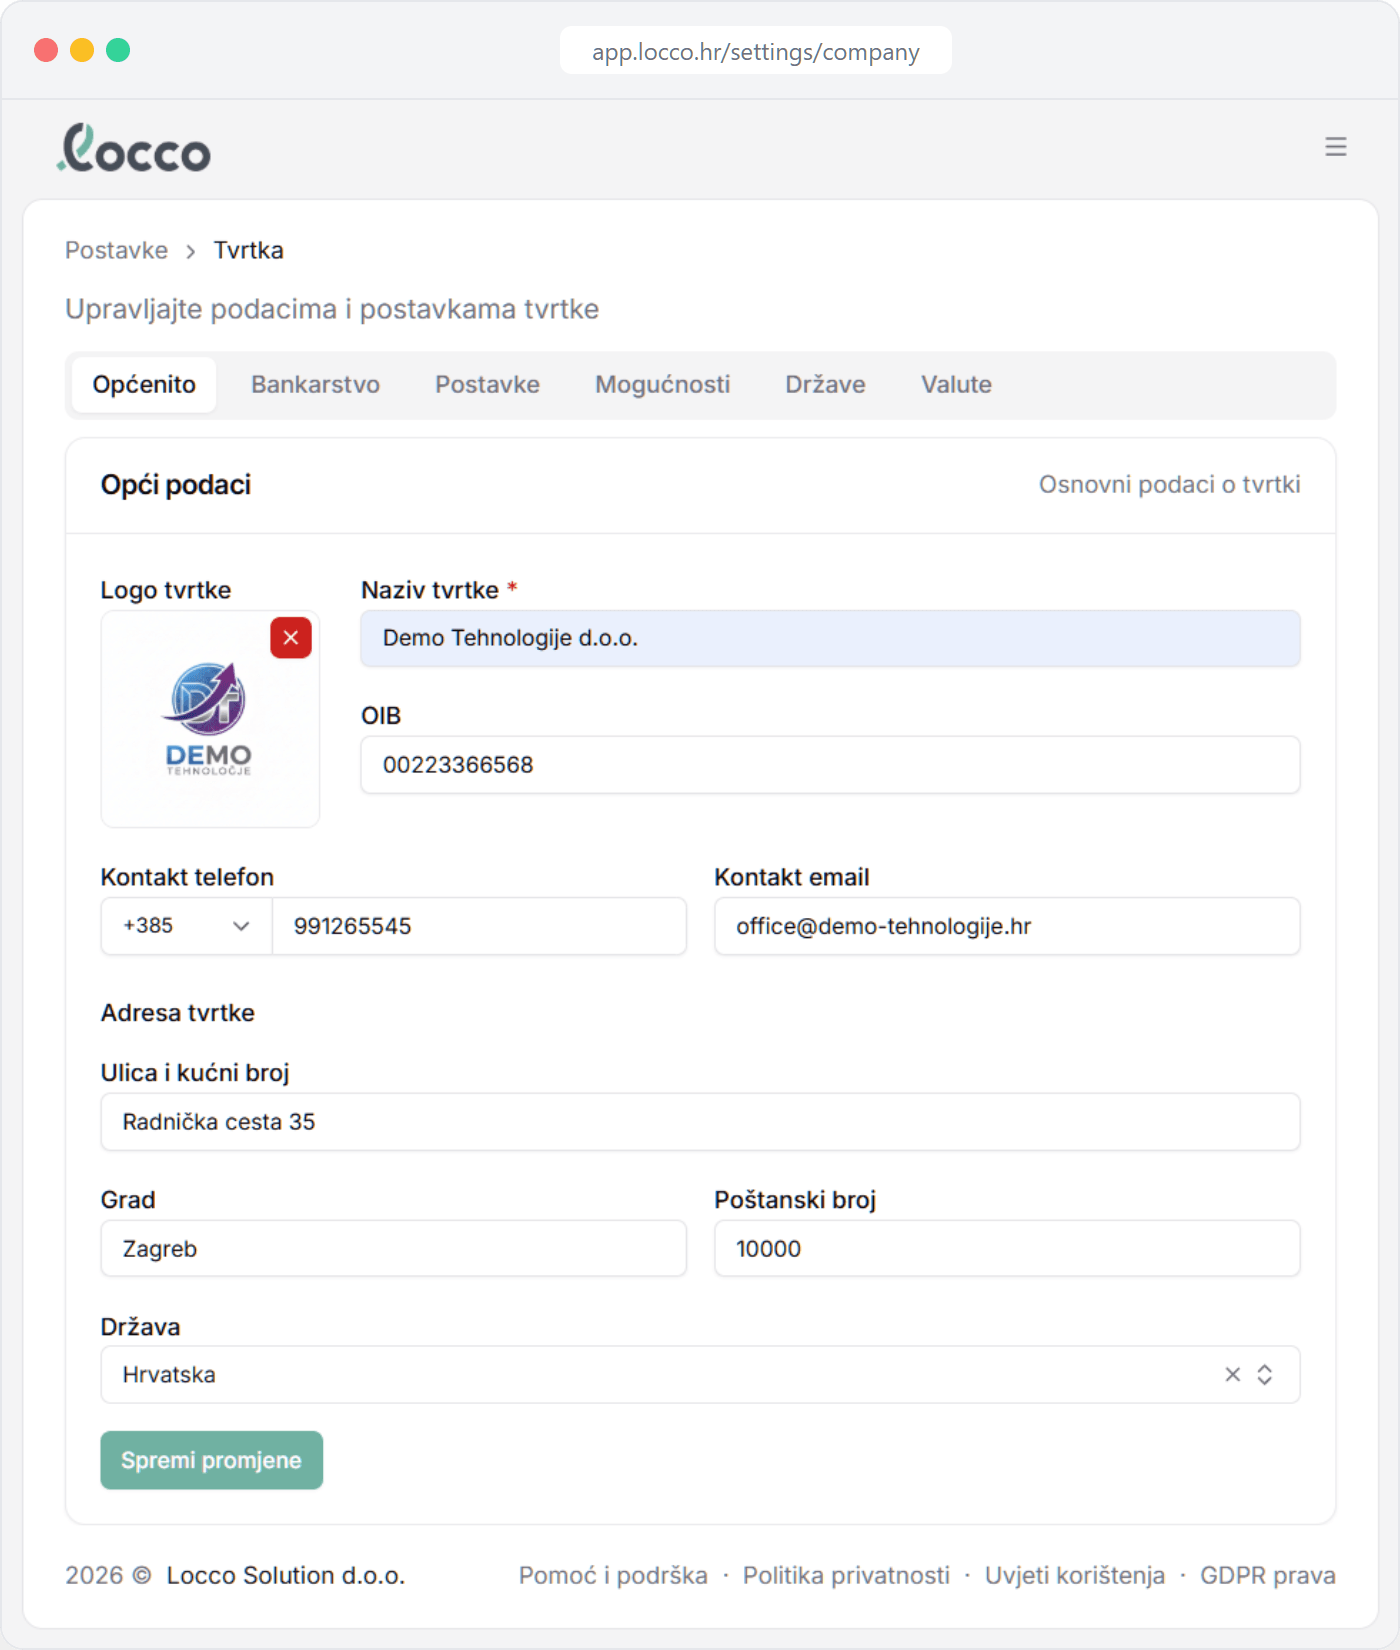Remove the company logo with red X
This screenshot has height=1650, width=1400.
[x=291, y=638]
